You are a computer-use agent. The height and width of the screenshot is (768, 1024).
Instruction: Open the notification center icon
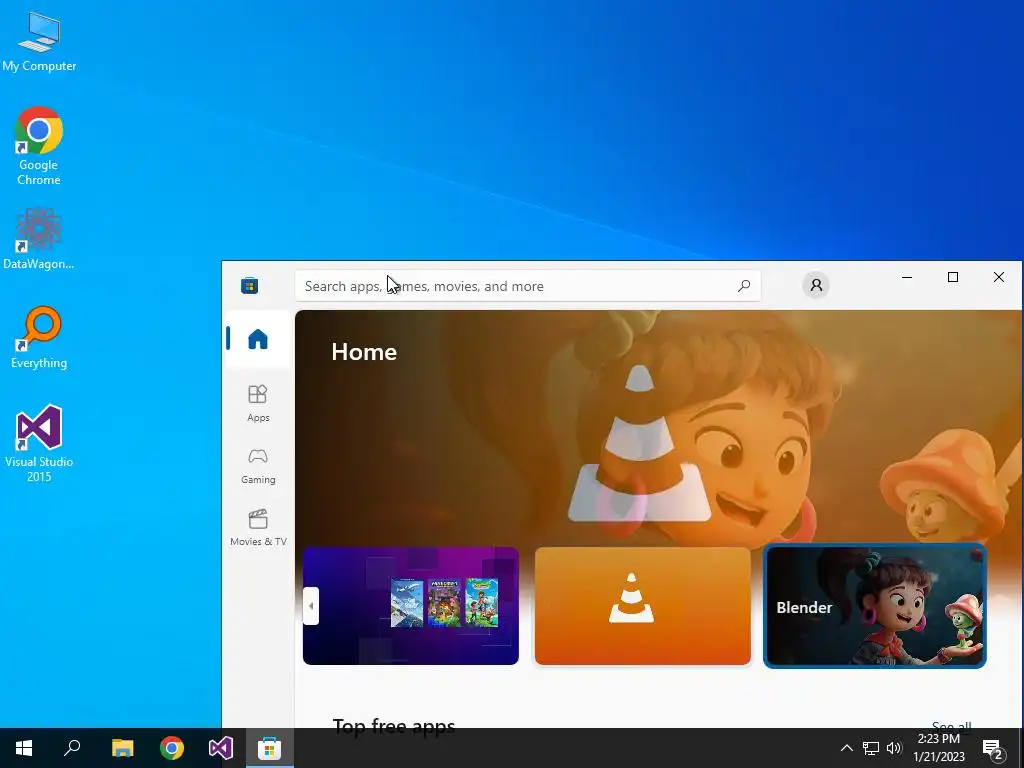coord(993,749)
